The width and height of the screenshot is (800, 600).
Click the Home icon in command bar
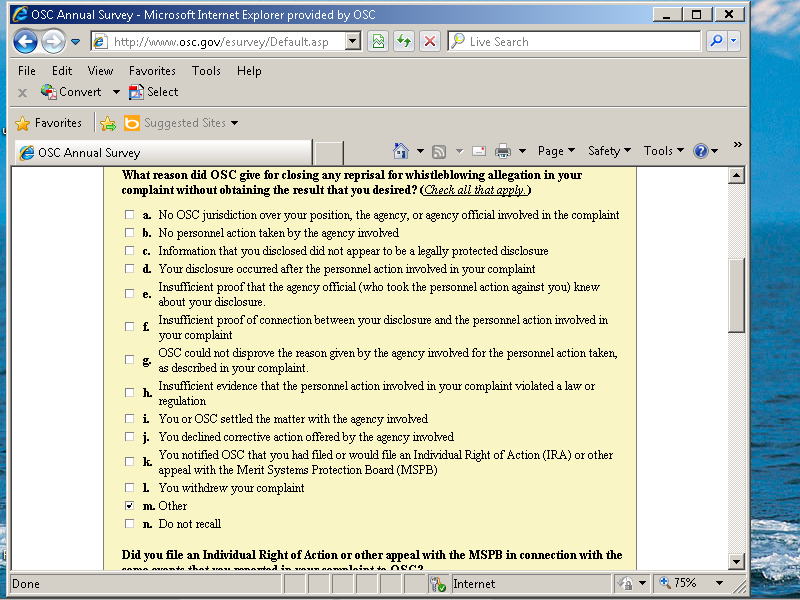point(401,151)
